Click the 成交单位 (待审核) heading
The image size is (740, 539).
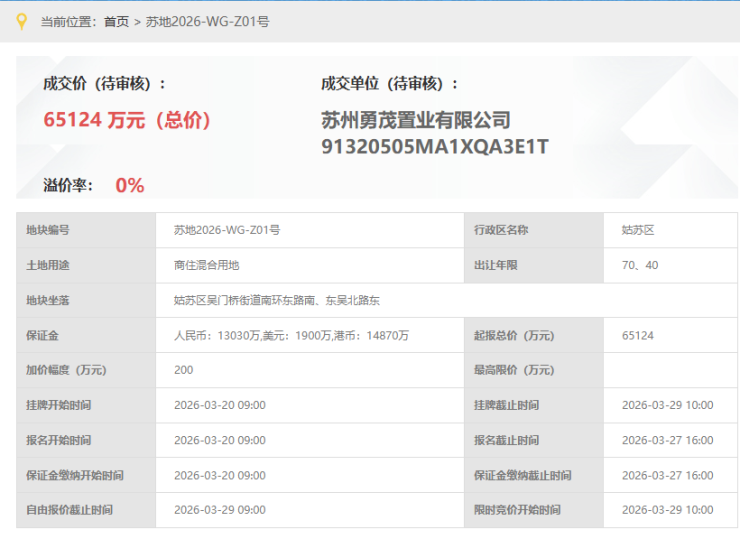tap(389, 84)
